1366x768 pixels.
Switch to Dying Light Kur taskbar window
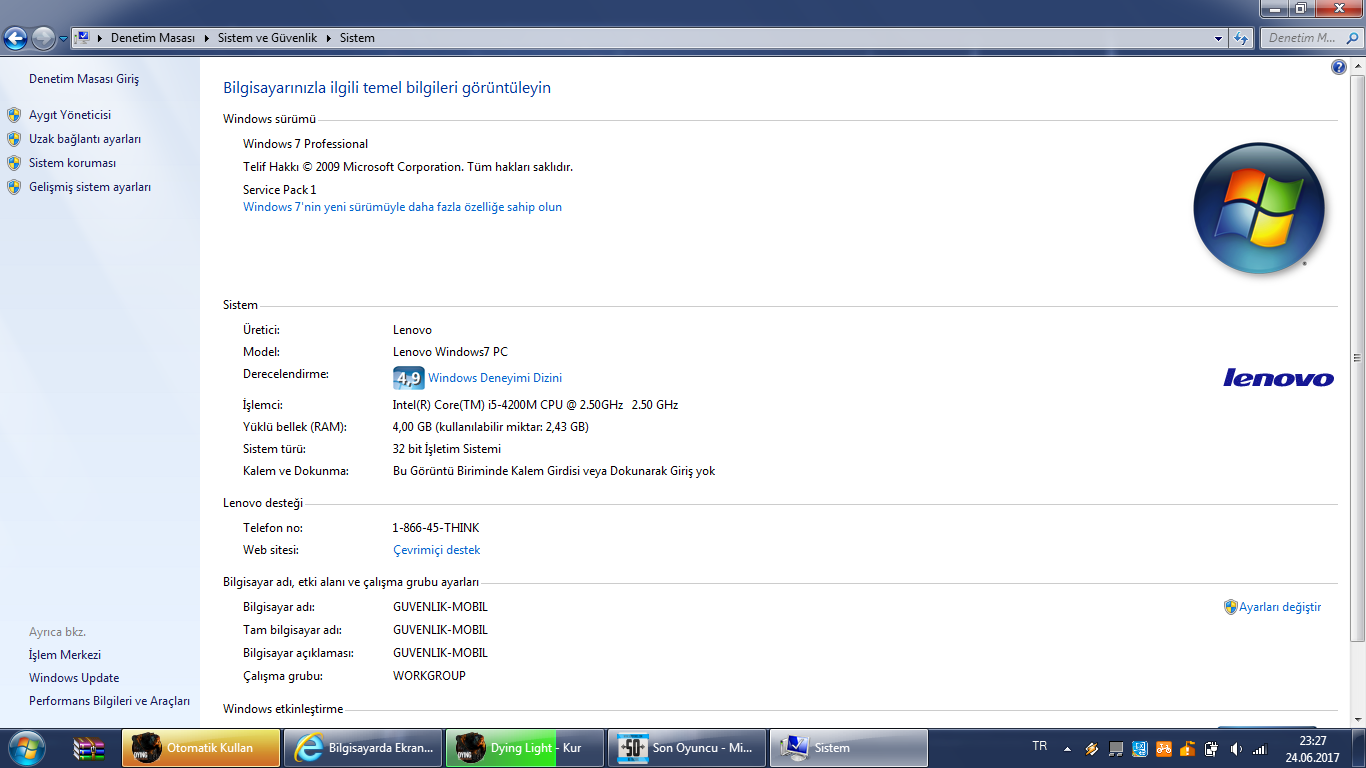coord(525,748)
